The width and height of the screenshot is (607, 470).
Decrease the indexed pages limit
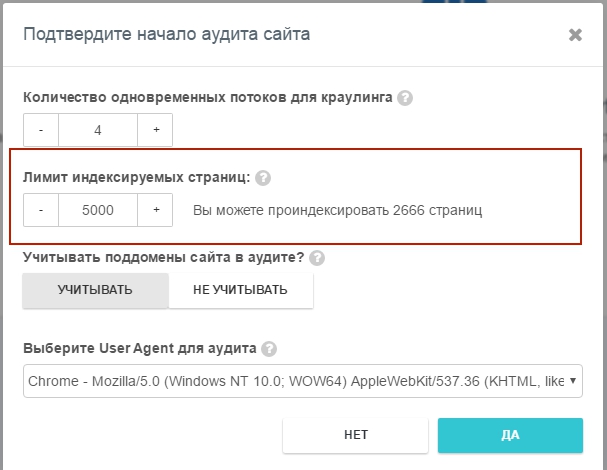[41, 210]
